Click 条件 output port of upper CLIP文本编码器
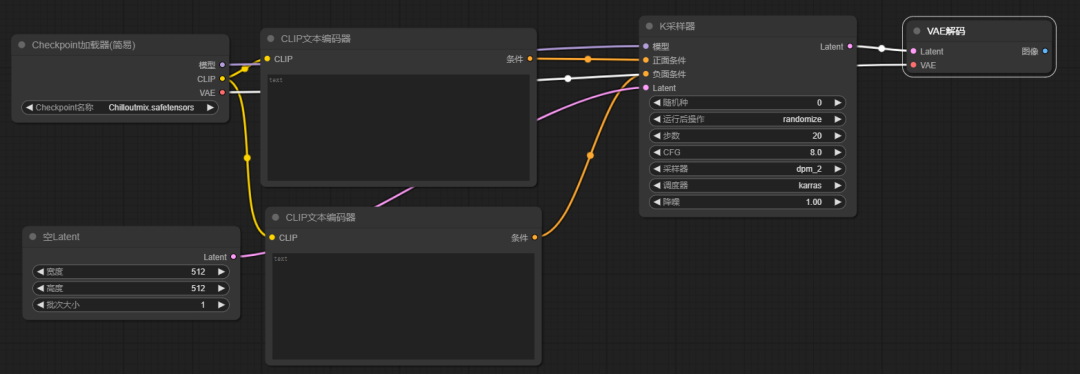Screen dimensions: 1080x374 click(530, 59)
